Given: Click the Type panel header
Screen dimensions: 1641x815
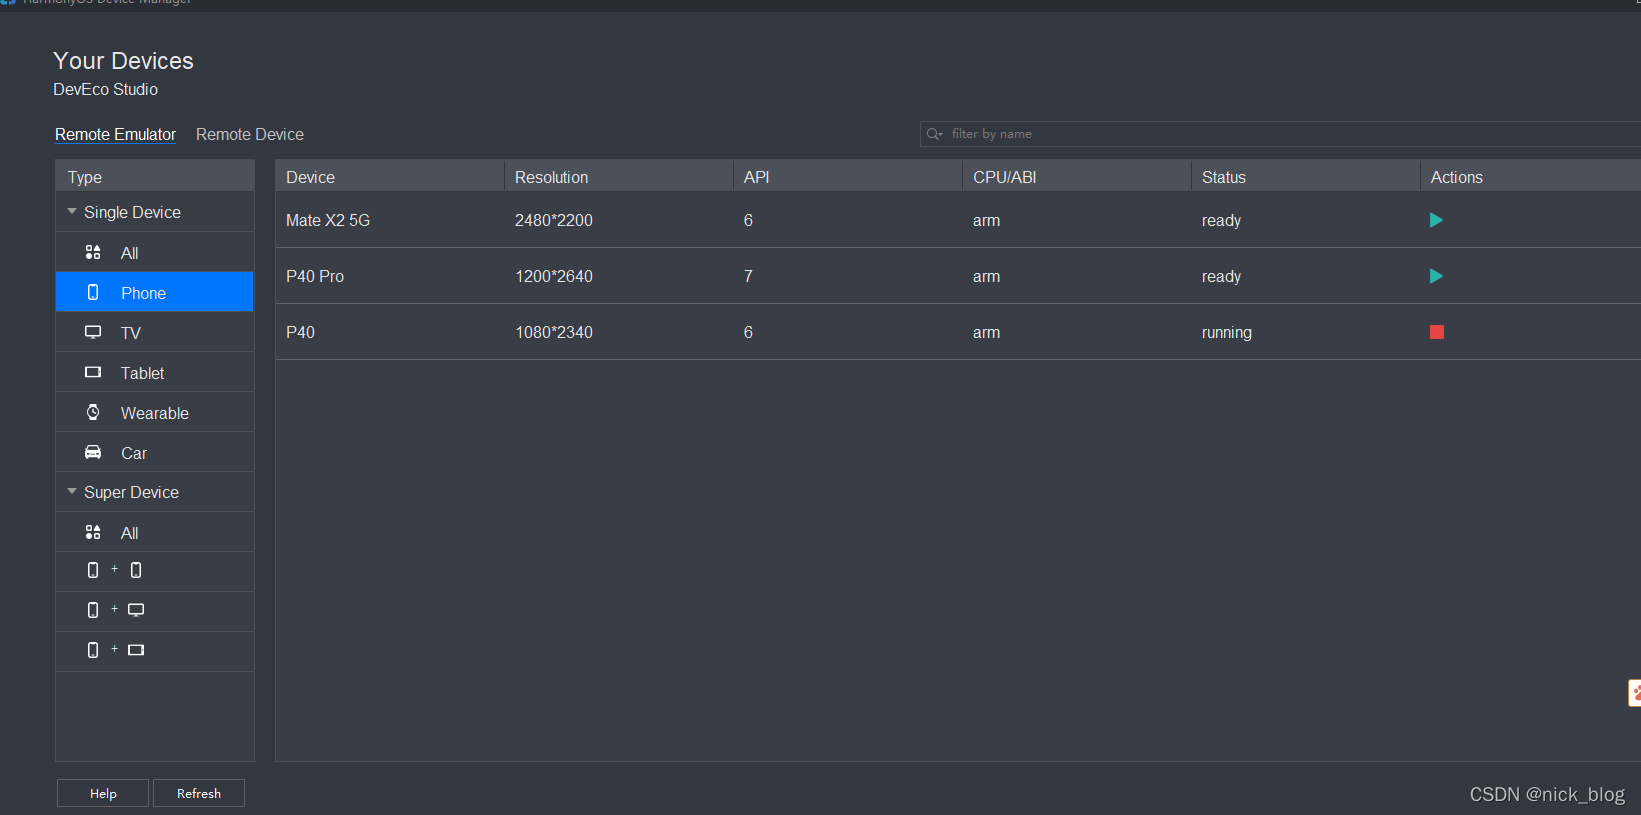Looking at the screenshot, I should (155, 177).
